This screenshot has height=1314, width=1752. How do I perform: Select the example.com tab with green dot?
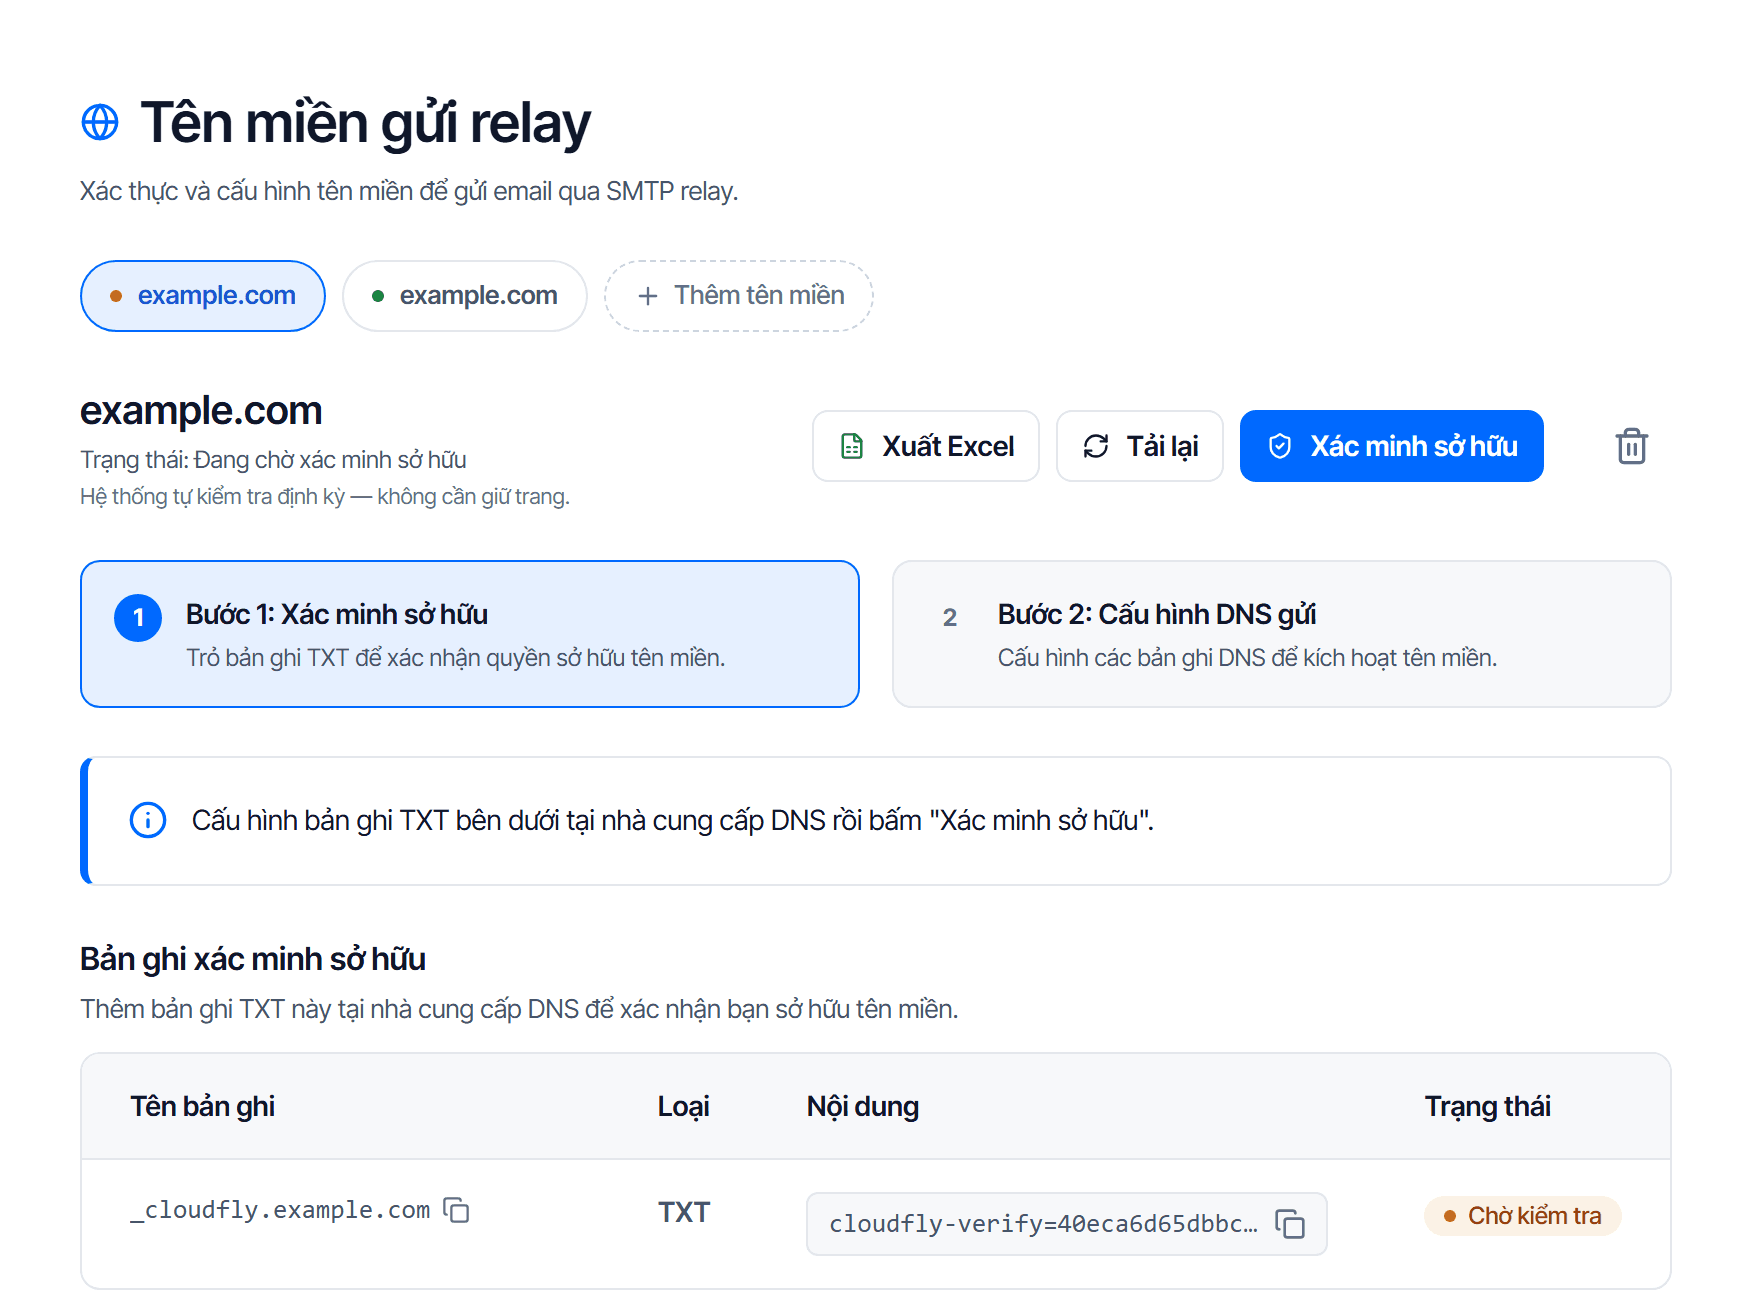pos(465,296)
